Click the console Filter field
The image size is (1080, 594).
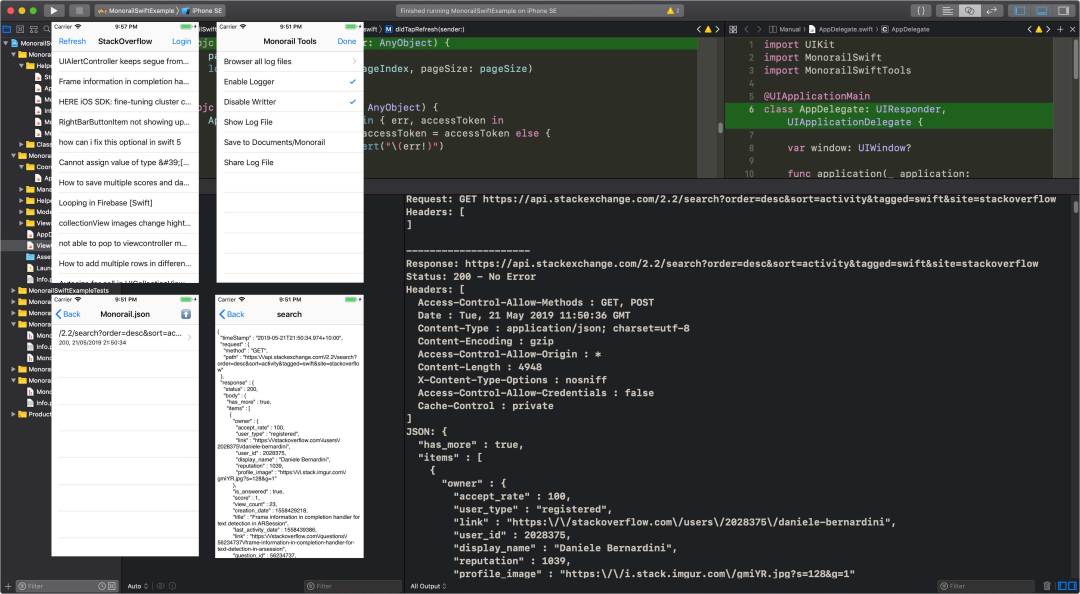[x=986, y=586]
